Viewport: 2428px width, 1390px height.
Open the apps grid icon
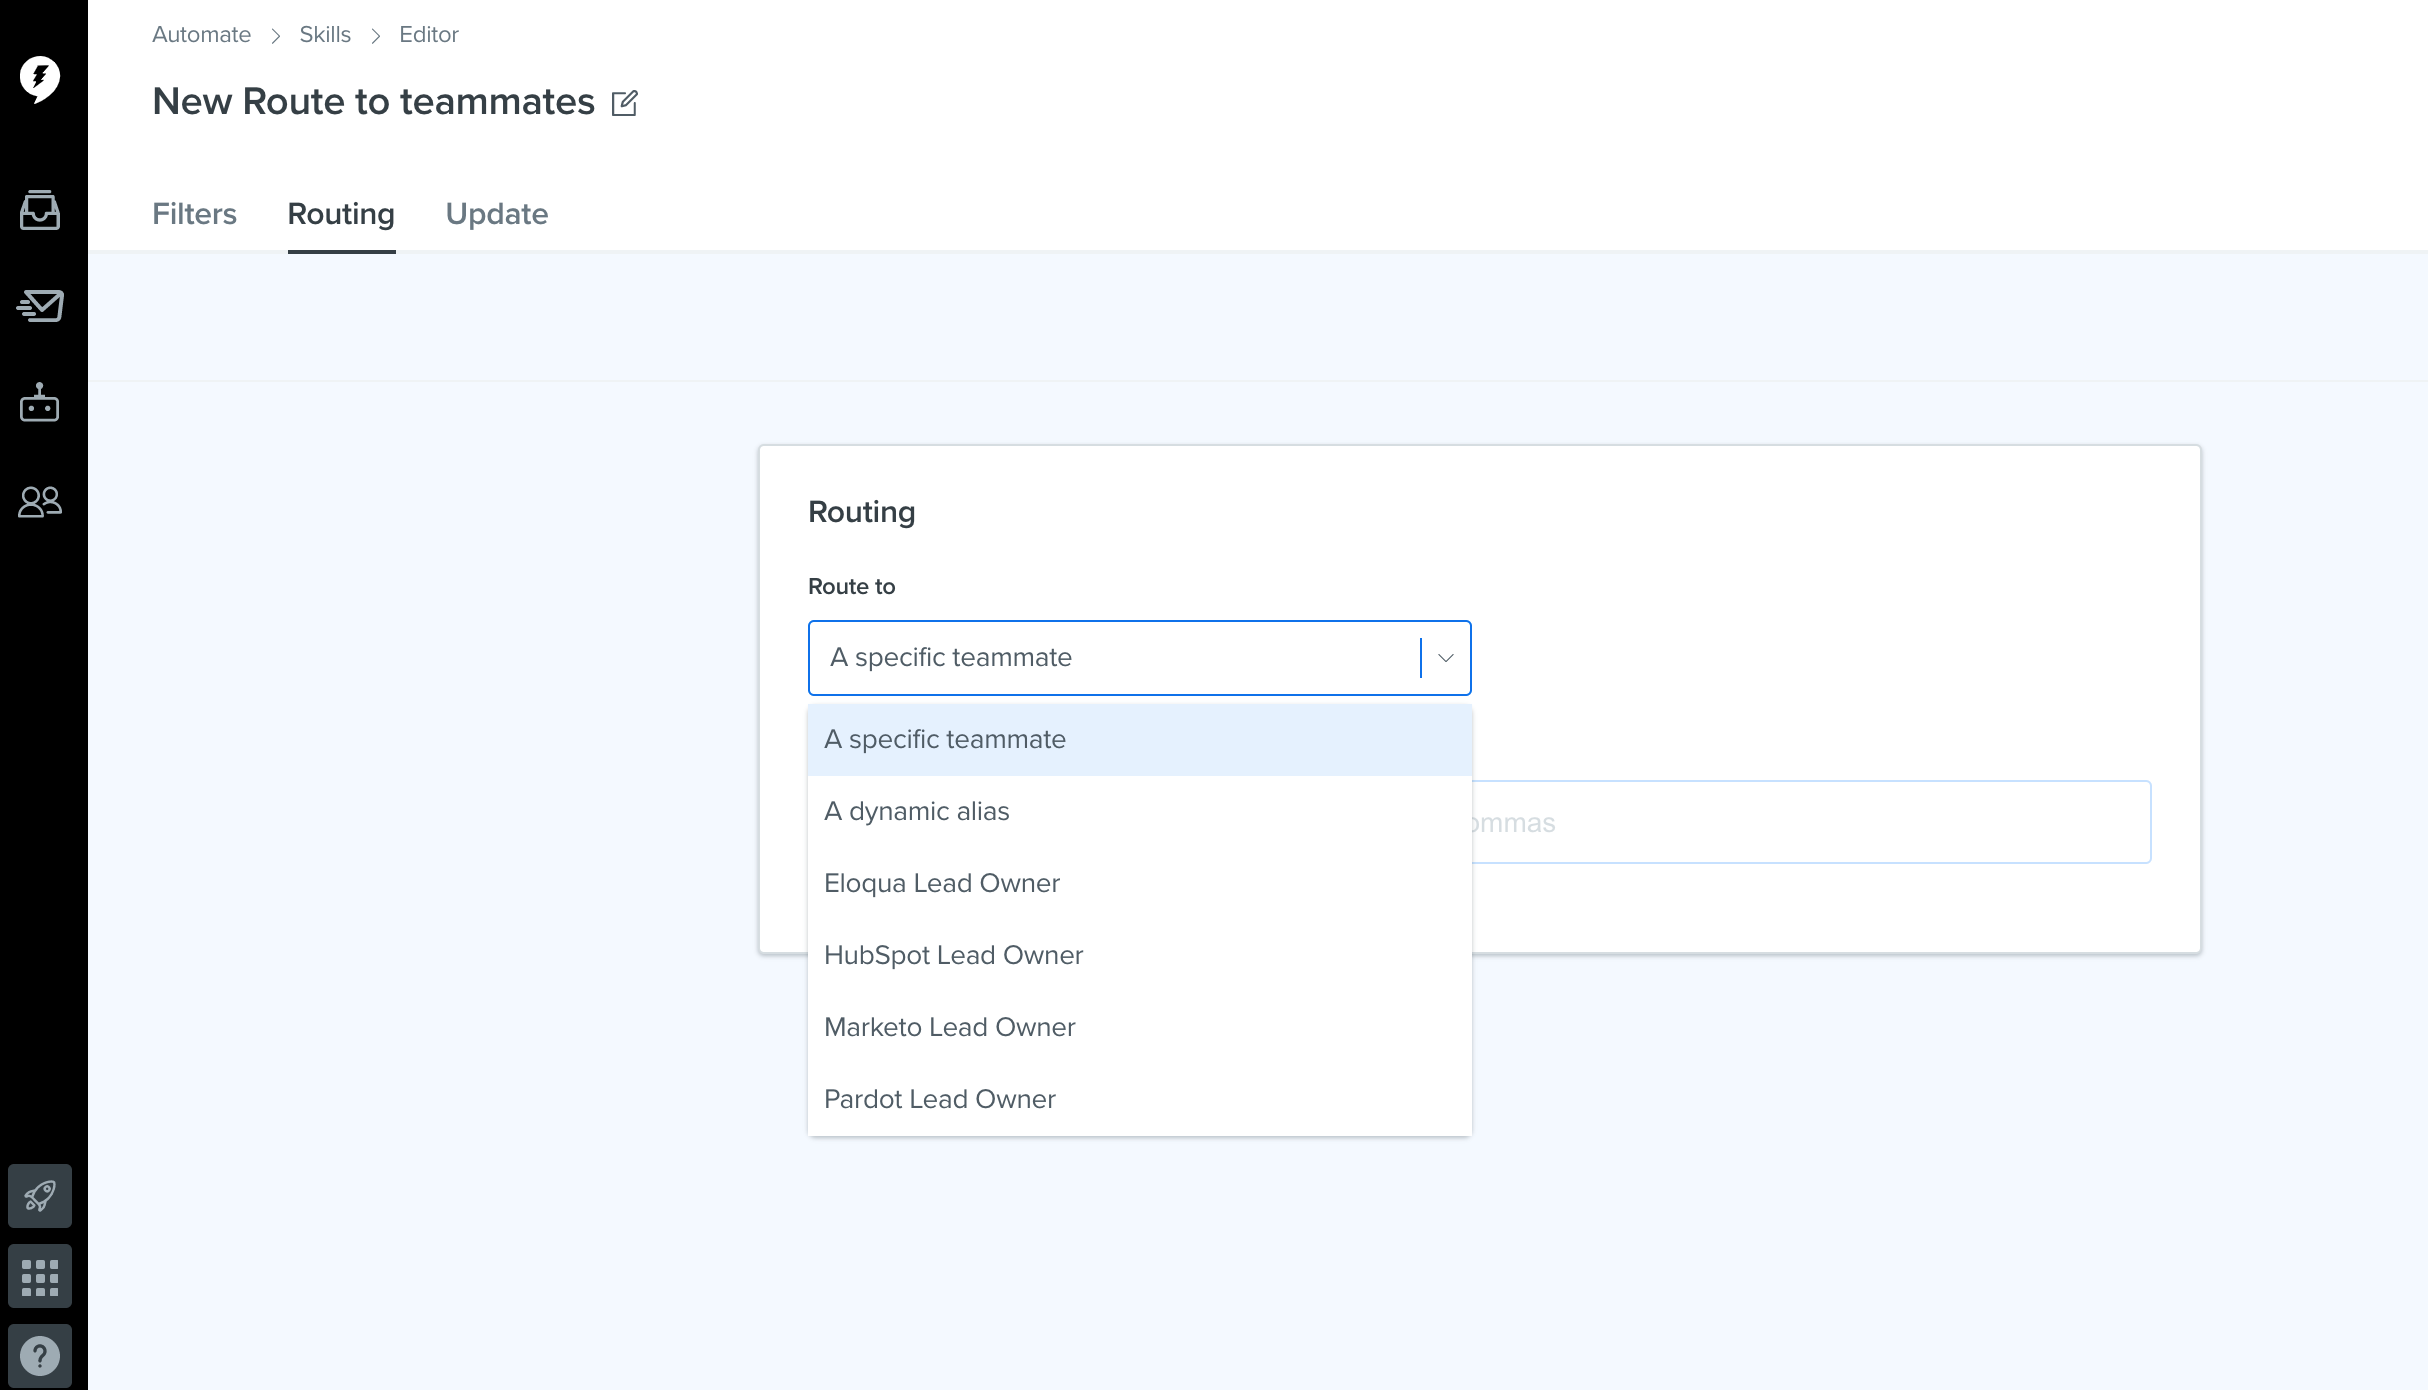point(40,1276)
